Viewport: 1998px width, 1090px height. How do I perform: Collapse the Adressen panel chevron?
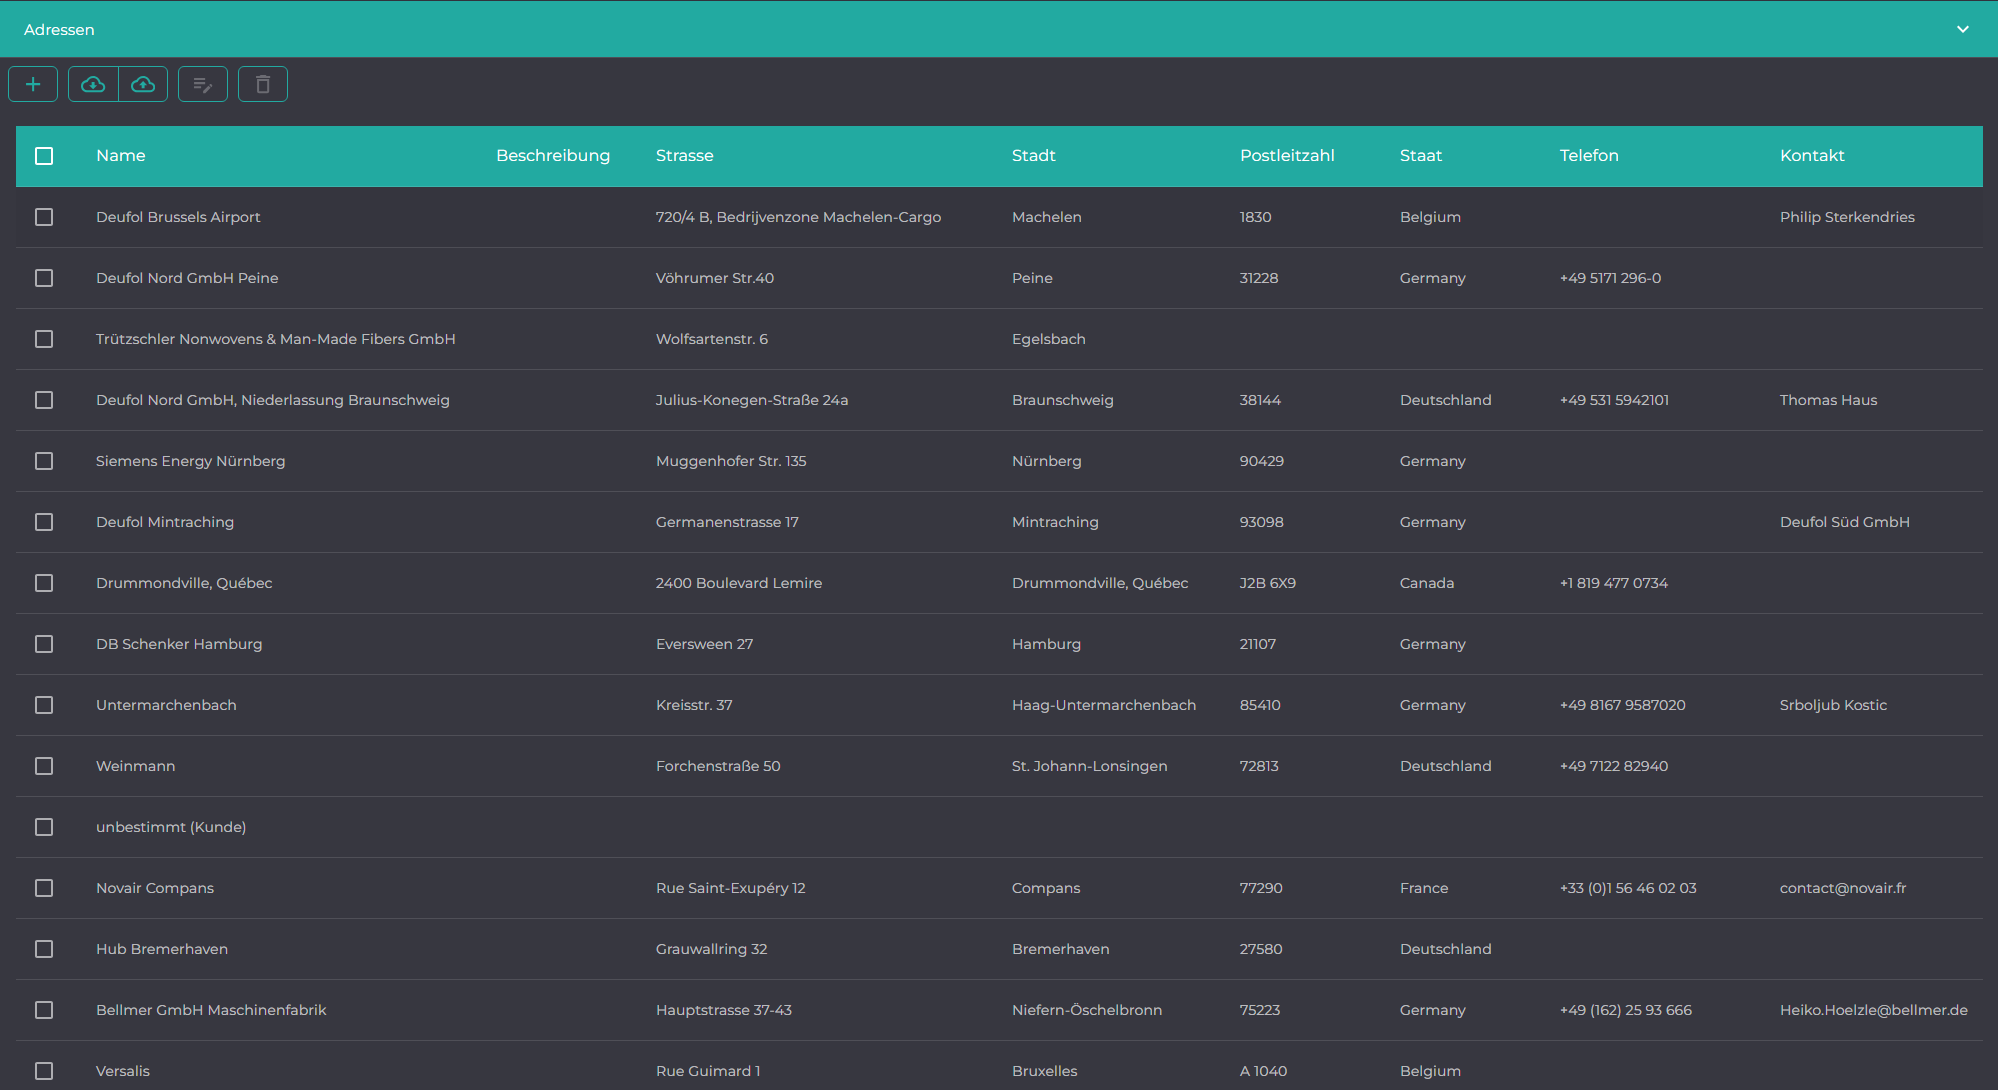(1963, 29)
